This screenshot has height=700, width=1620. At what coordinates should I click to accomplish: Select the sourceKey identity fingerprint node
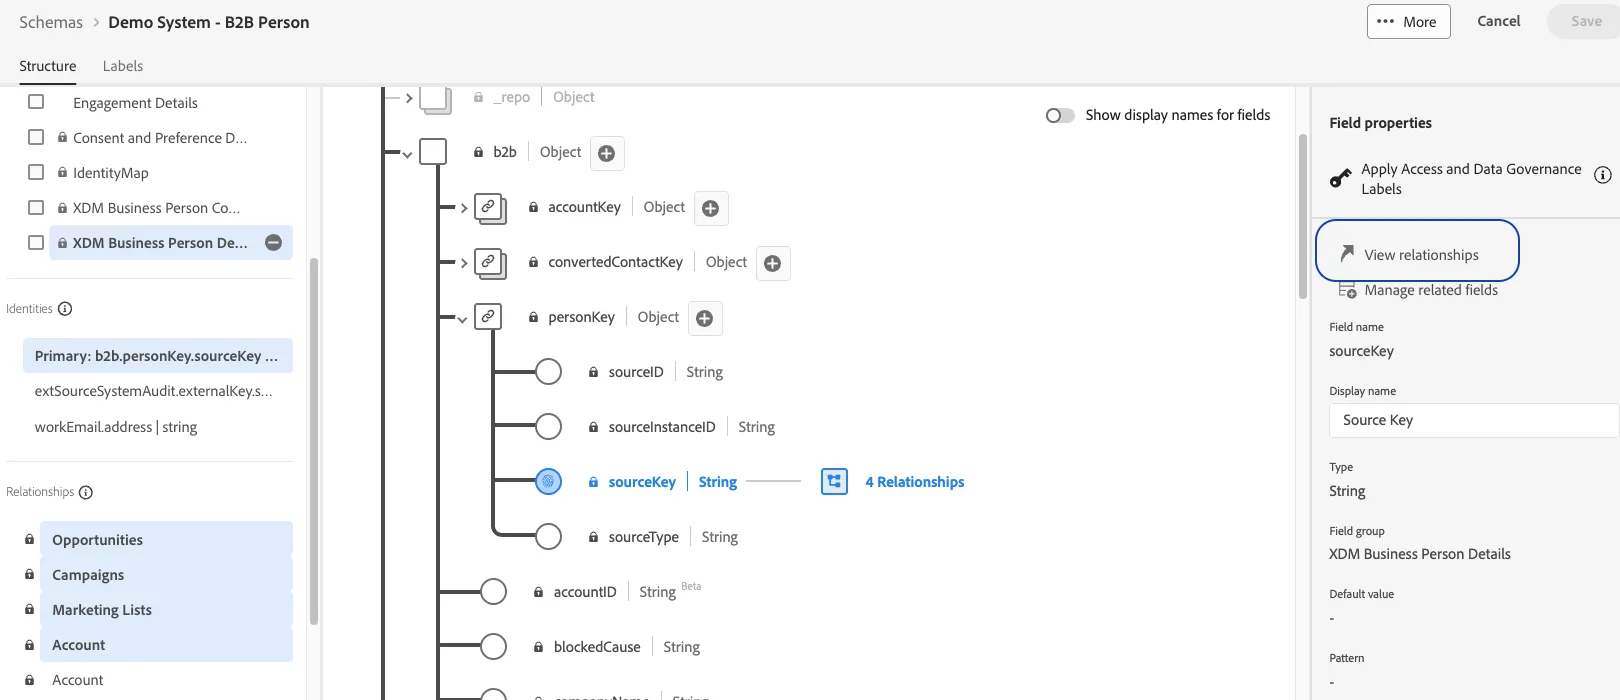click(x=548, y=482)
